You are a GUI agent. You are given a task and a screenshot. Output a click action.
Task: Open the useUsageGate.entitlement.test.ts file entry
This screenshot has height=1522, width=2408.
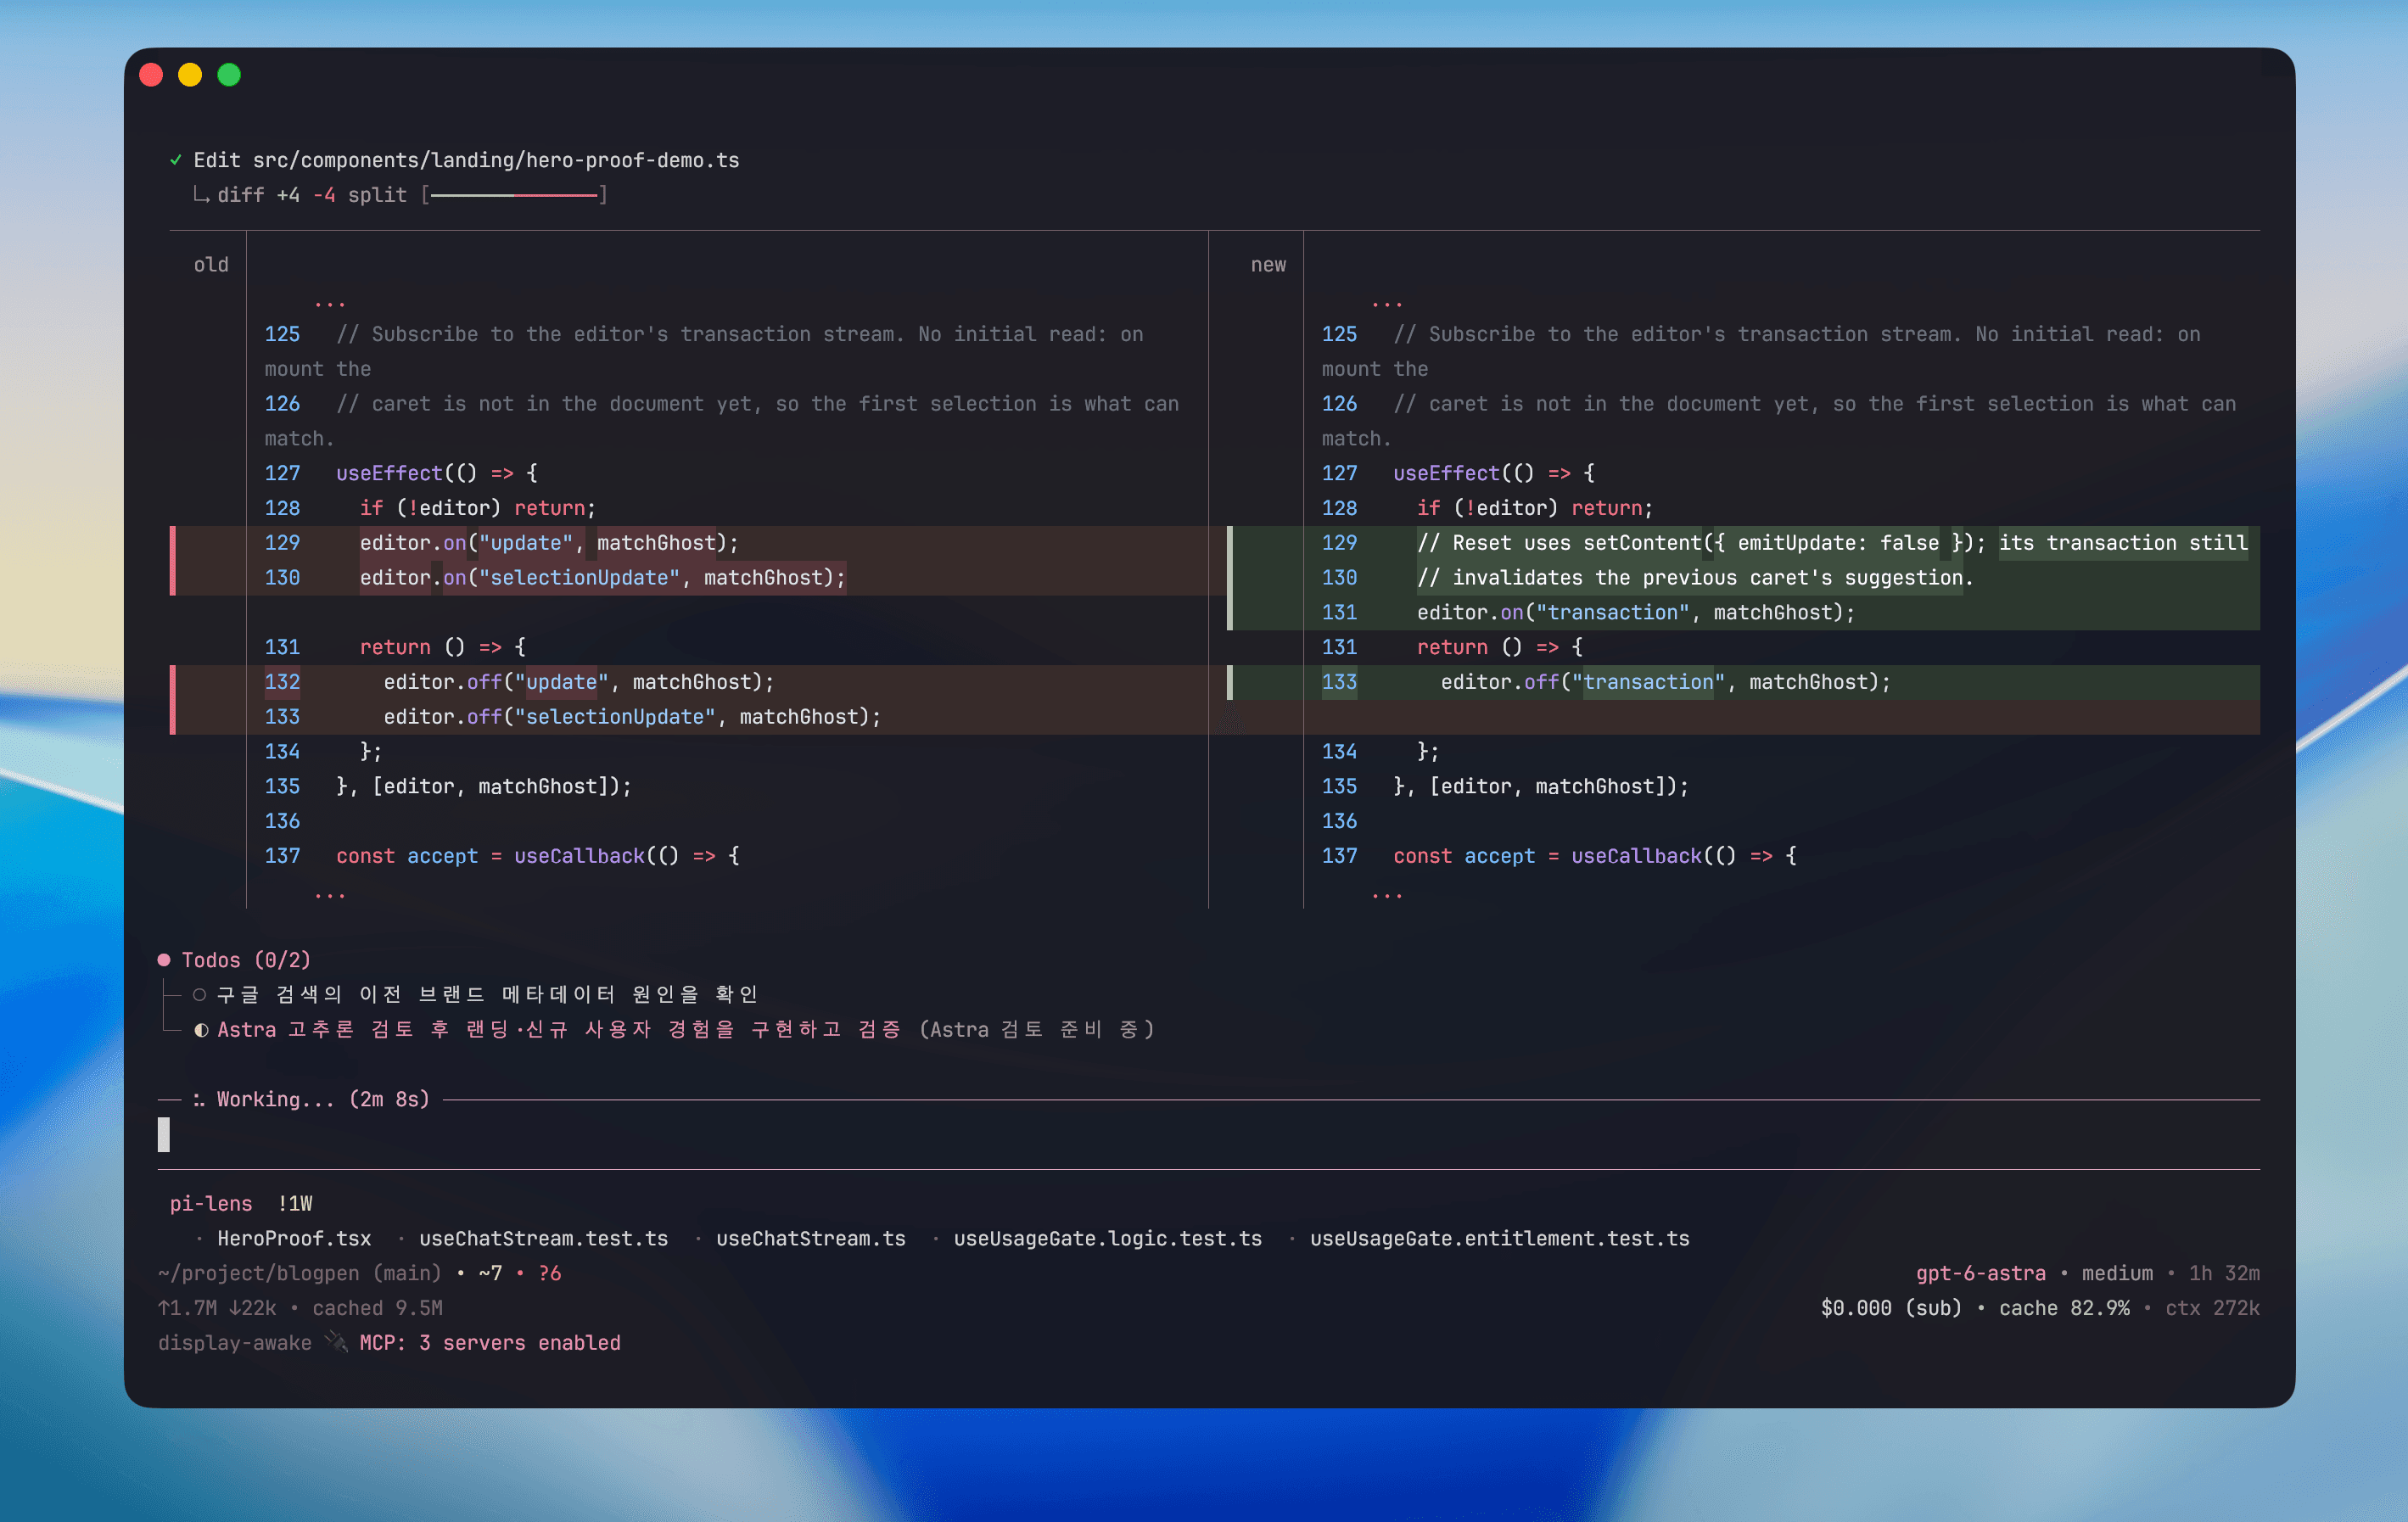(1500, 1239)
